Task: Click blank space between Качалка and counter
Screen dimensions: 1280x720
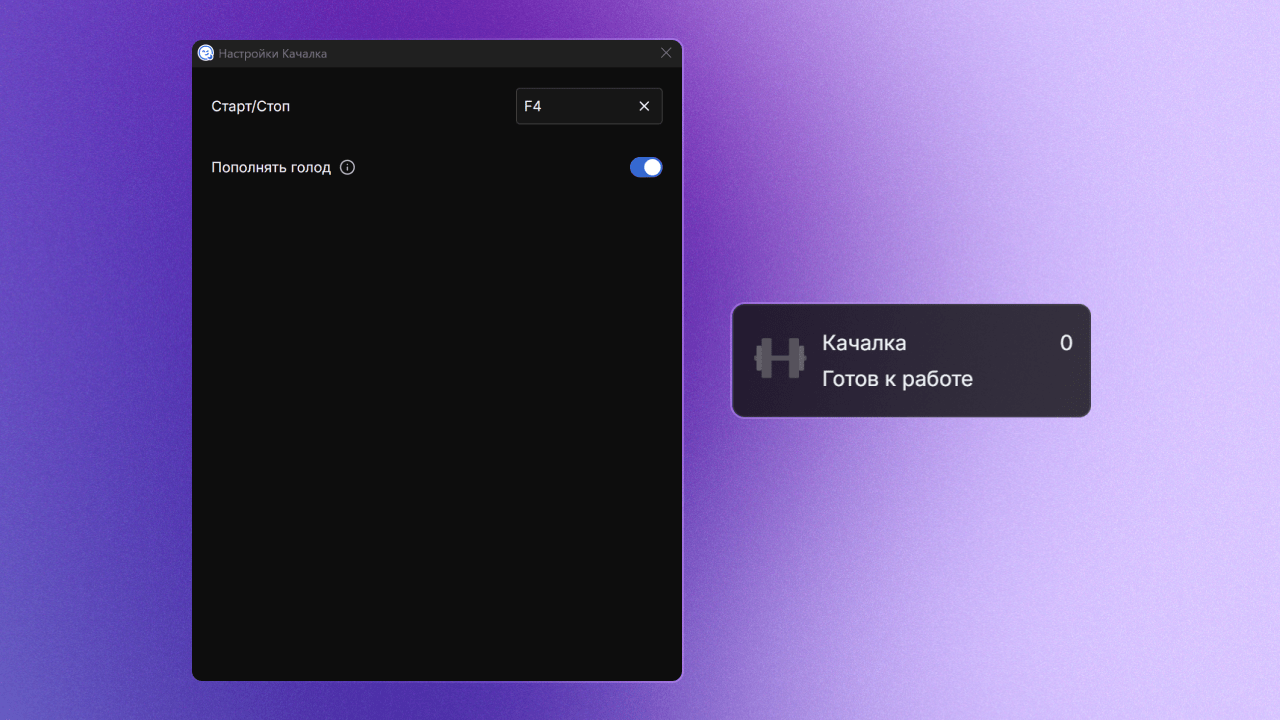Action: tap(980, 343)
